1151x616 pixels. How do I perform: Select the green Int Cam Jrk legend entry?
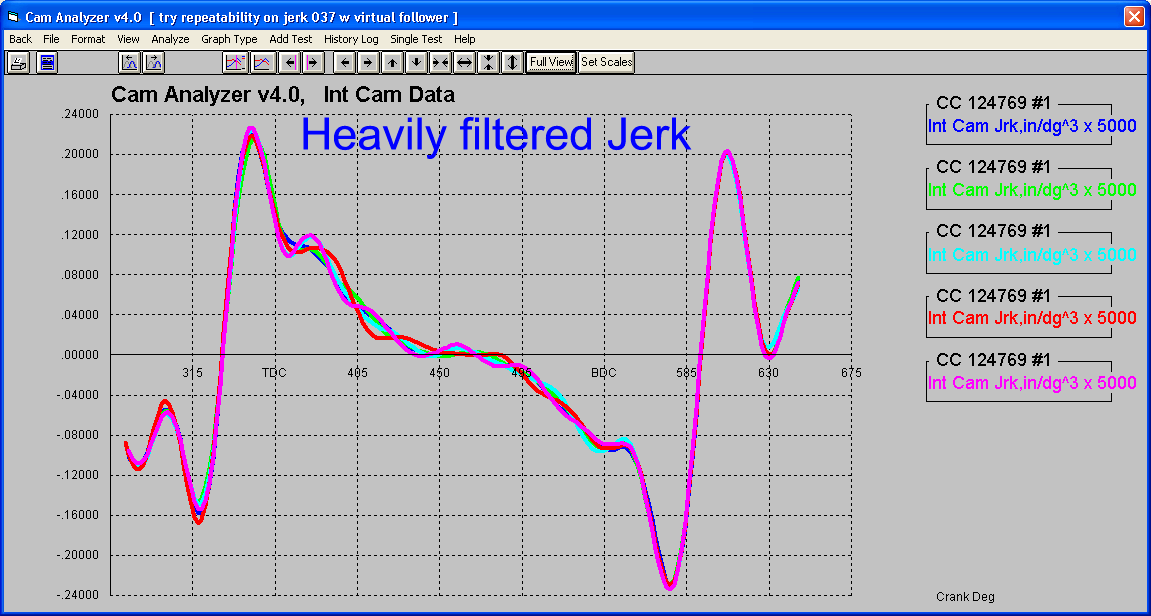pos(1032,190)
